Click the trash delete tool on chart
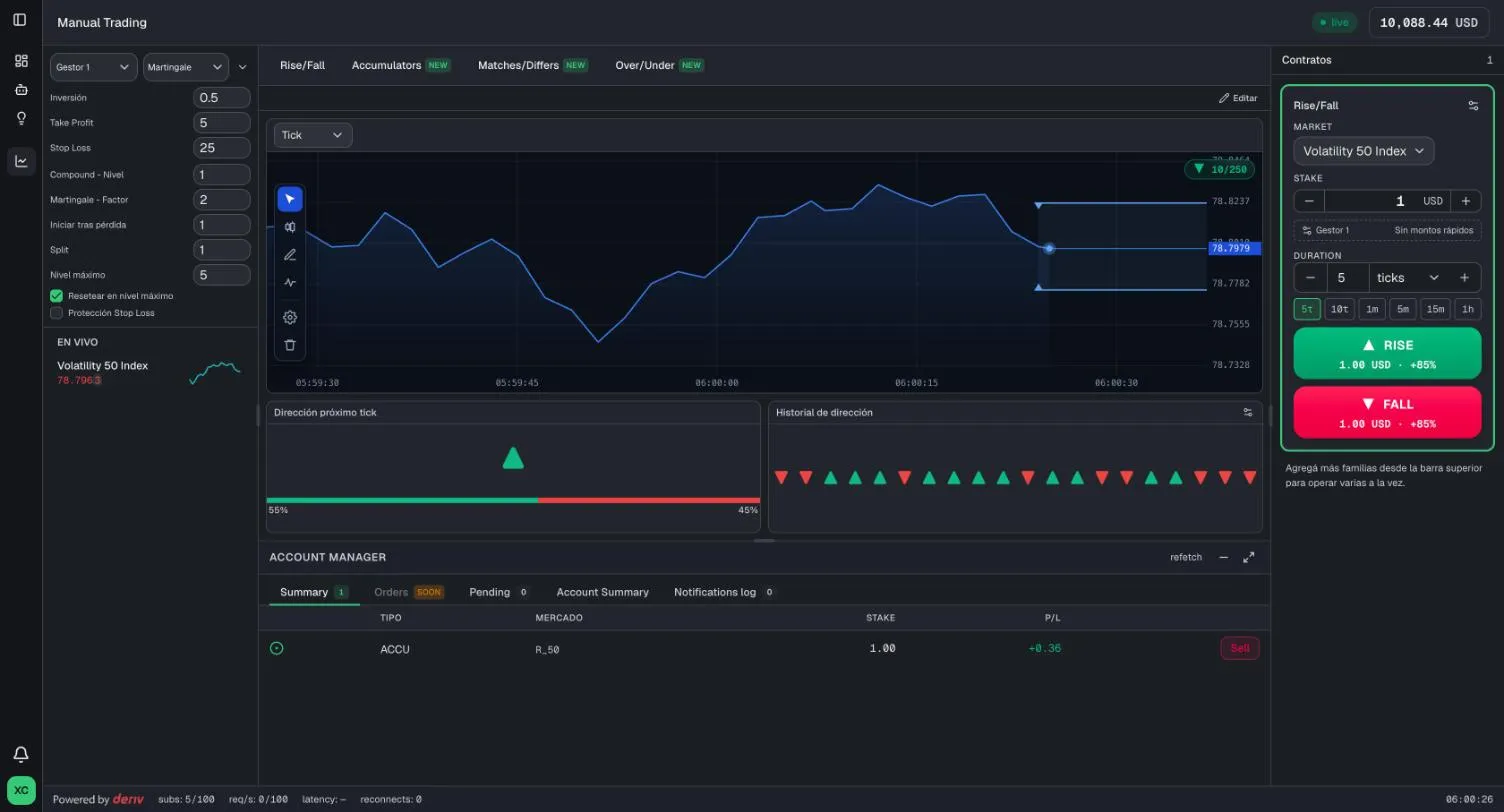This screenshot has height=812, width=1504. click(290, 345)
